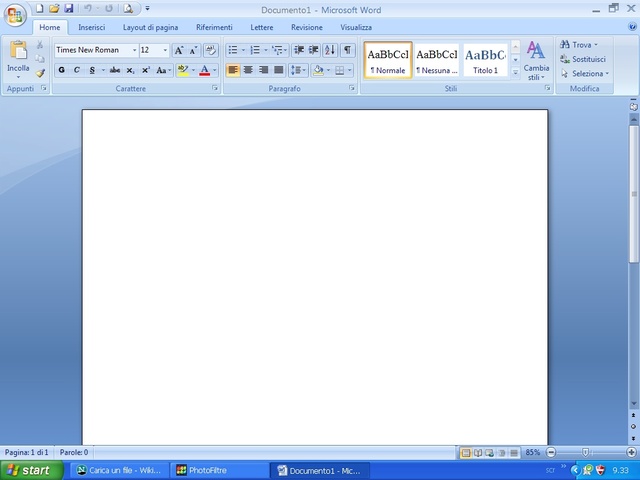The image size is (640, 480).
Task: Apply text highlight color
Action: coord(183,70)
